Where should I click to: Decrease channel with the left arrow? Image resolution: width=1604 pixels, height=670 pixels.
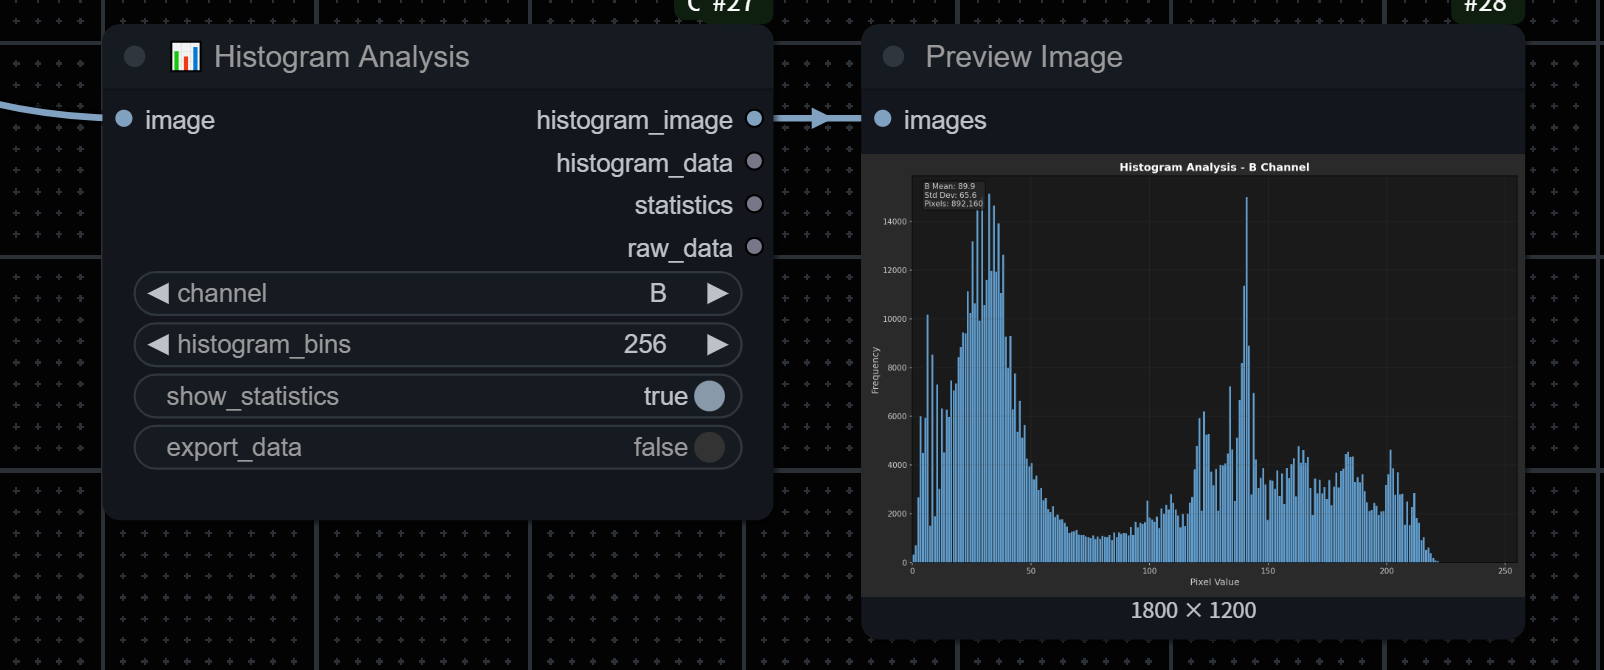(x=158, y=293)
